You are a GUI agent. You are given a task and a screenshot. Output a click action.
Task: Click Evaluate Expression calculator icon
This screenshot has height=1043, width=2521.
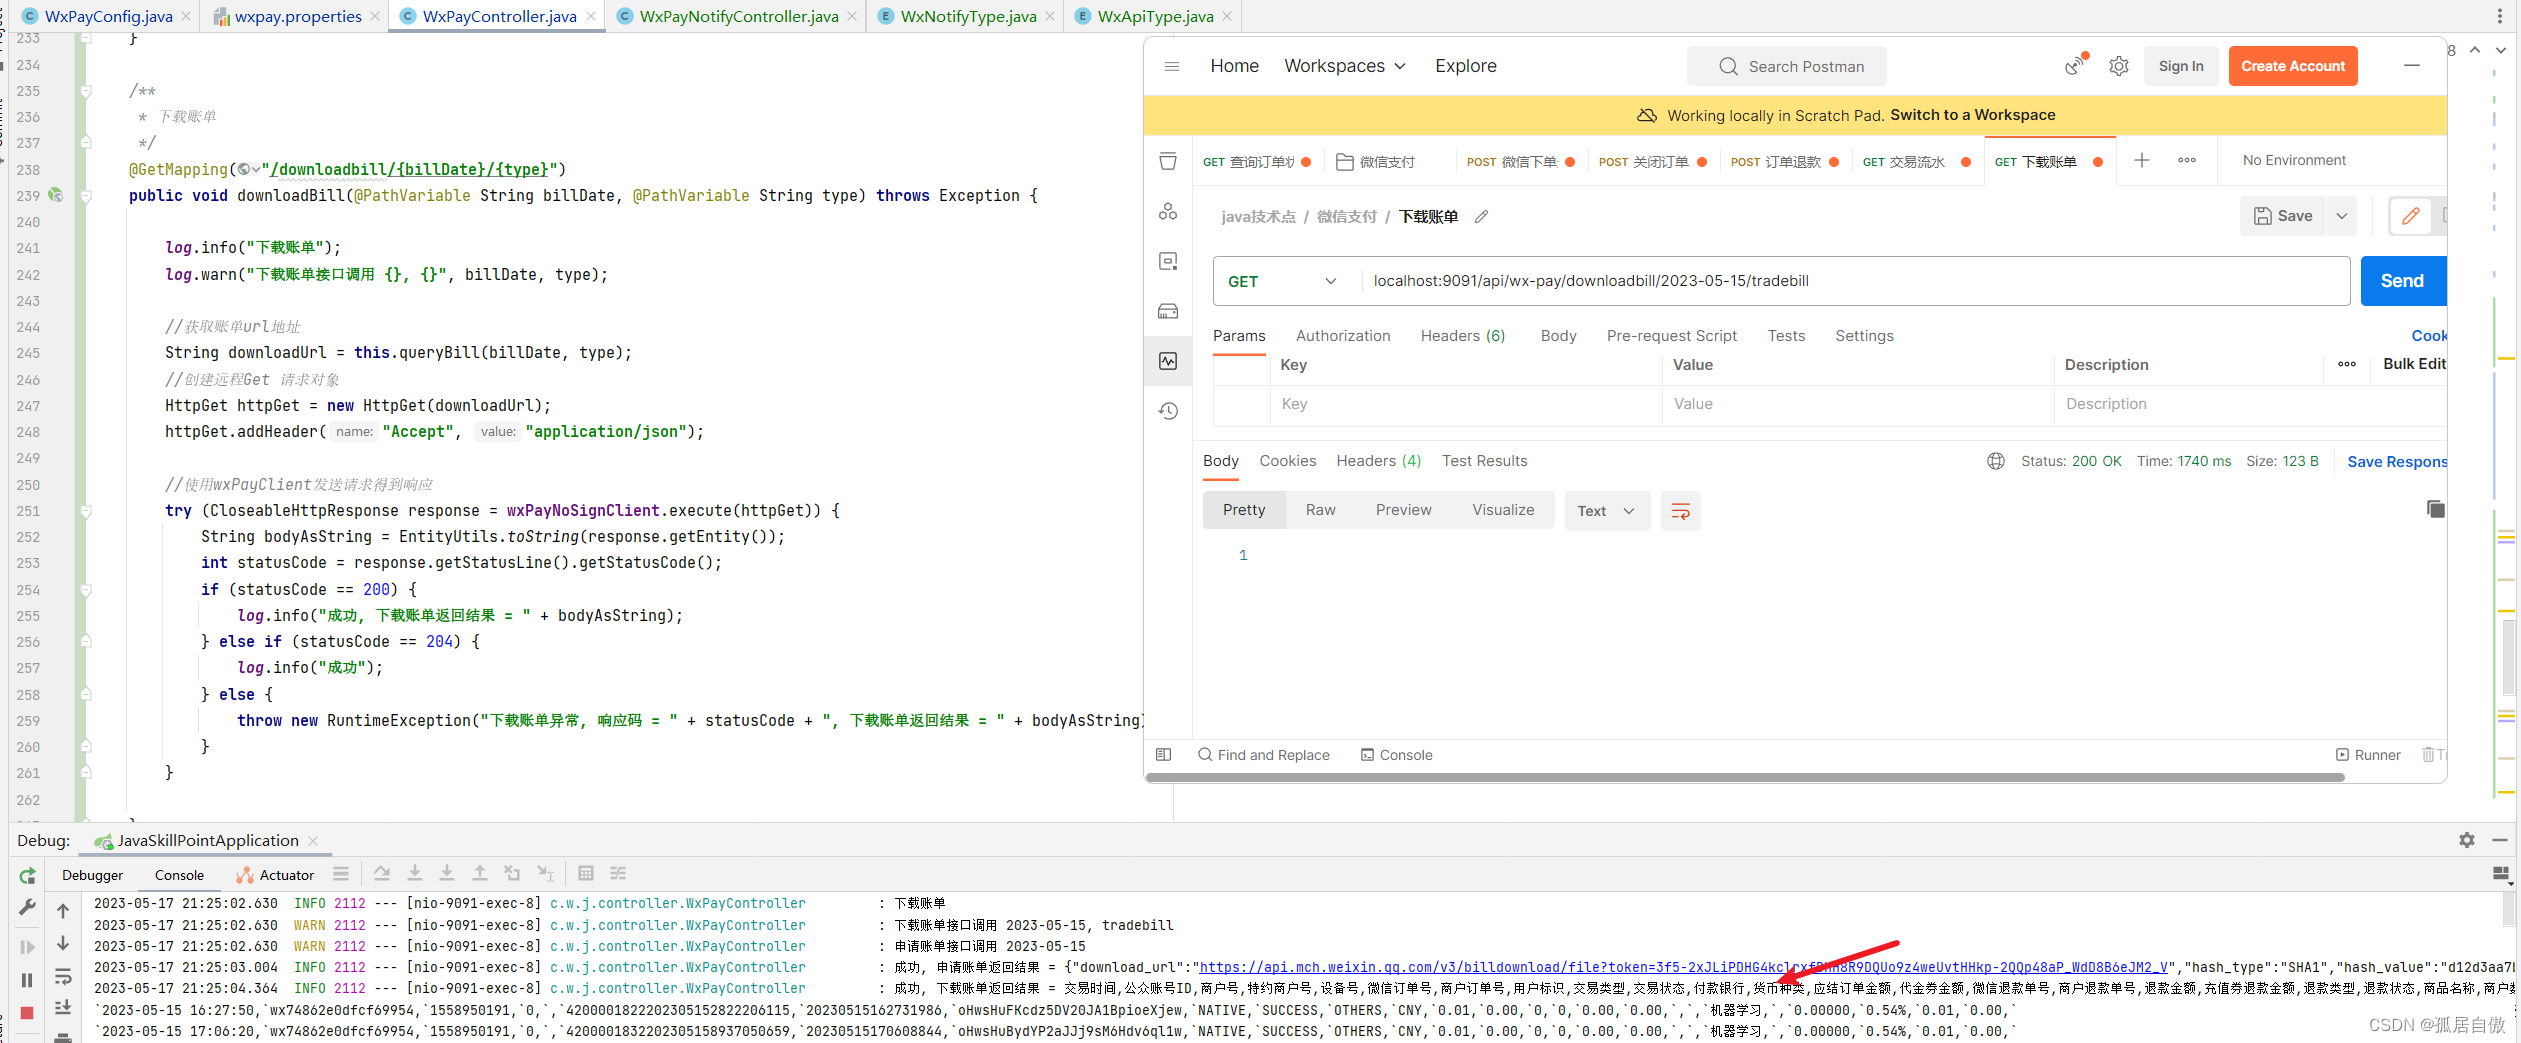[586, 874]
